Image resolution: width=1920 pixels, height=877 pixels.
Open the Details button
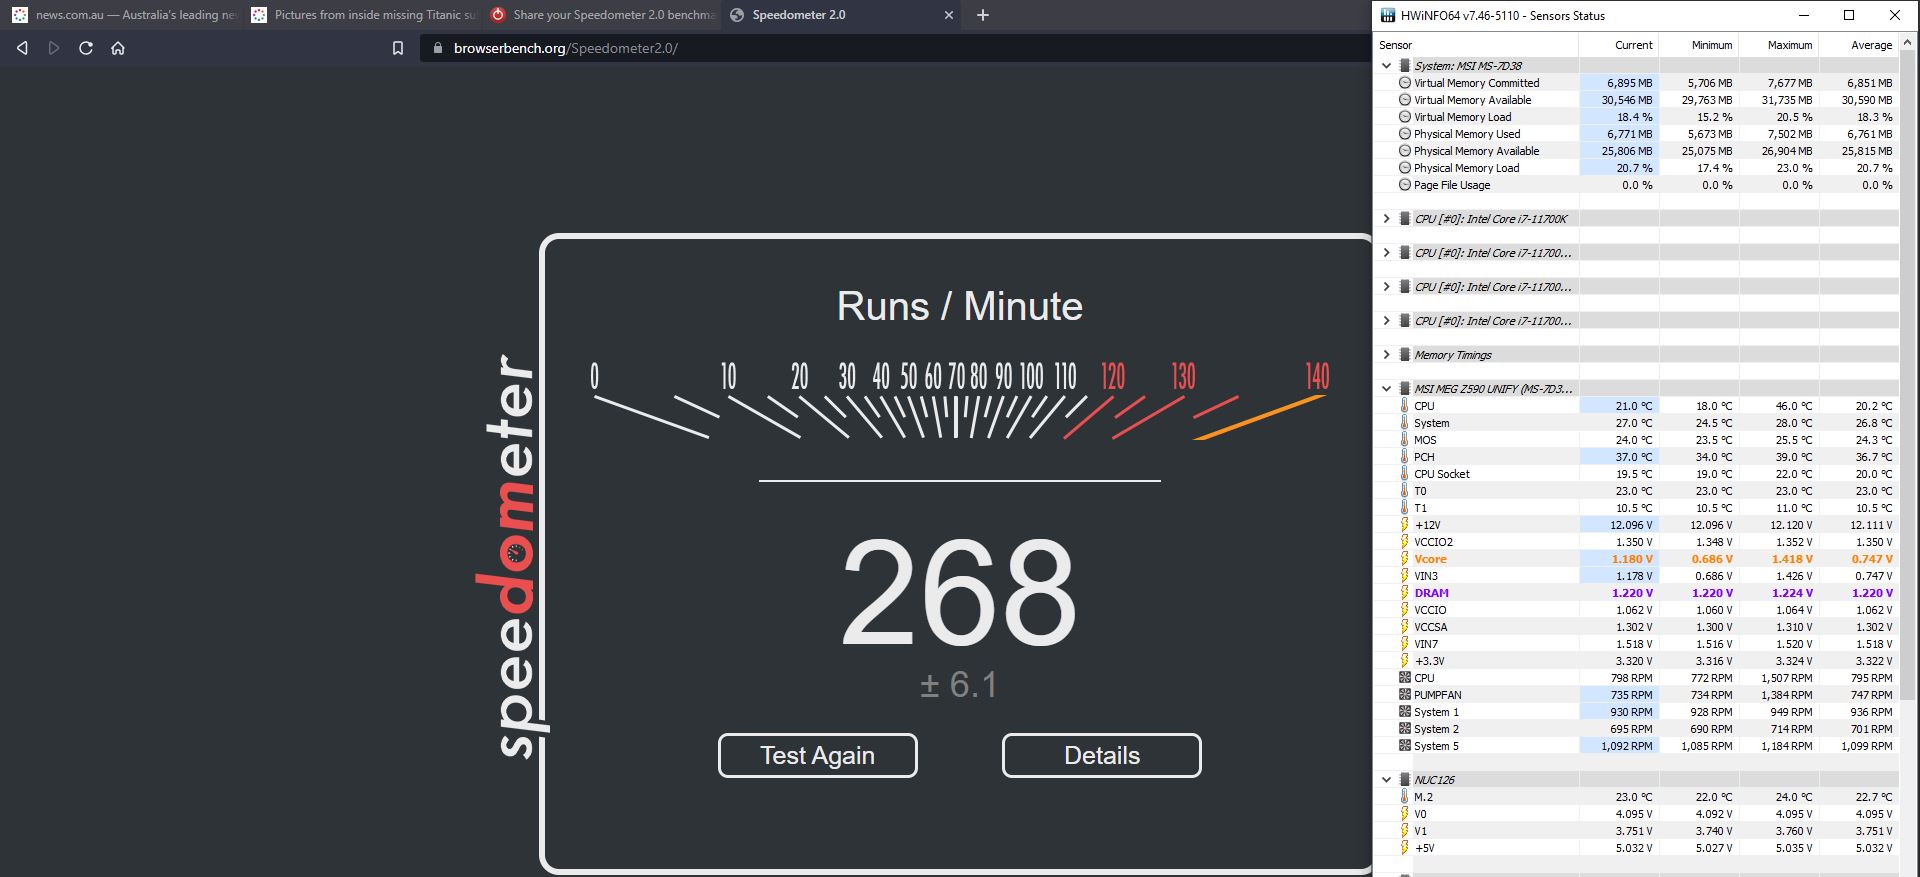coord(1101,755)
